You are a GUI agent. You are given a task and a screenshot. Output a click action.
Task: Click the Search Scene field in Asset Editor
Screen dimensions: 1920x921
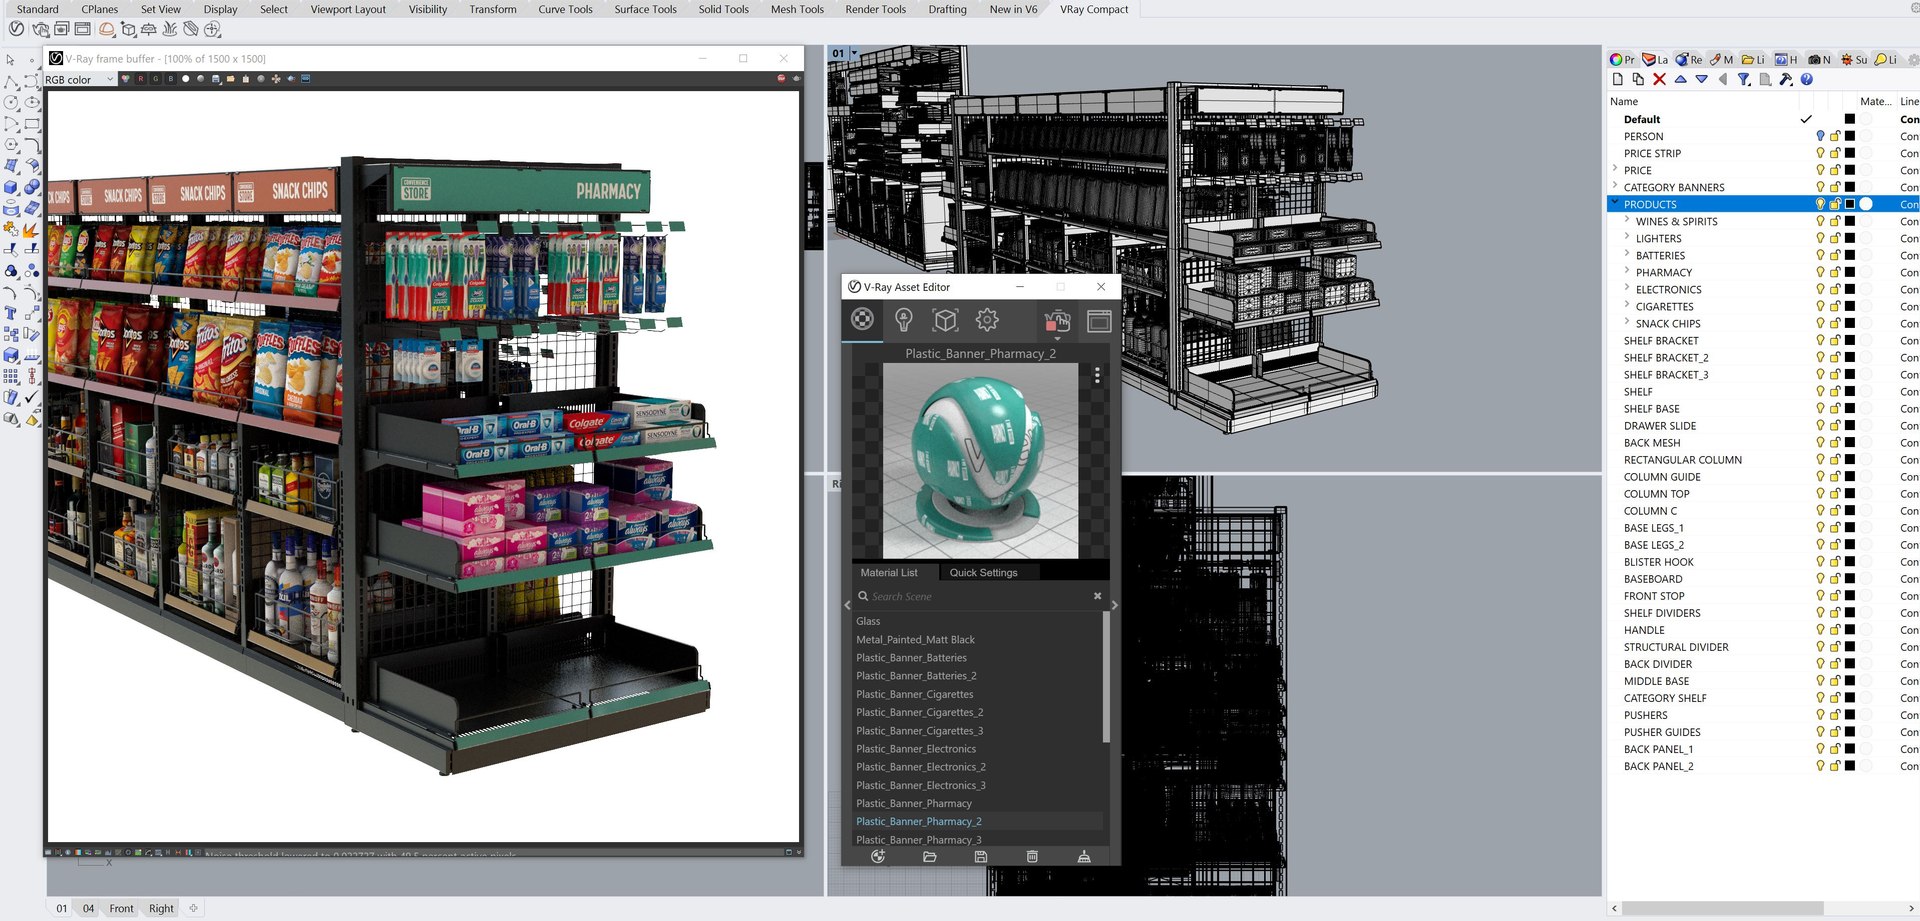[x=980, y=596]
